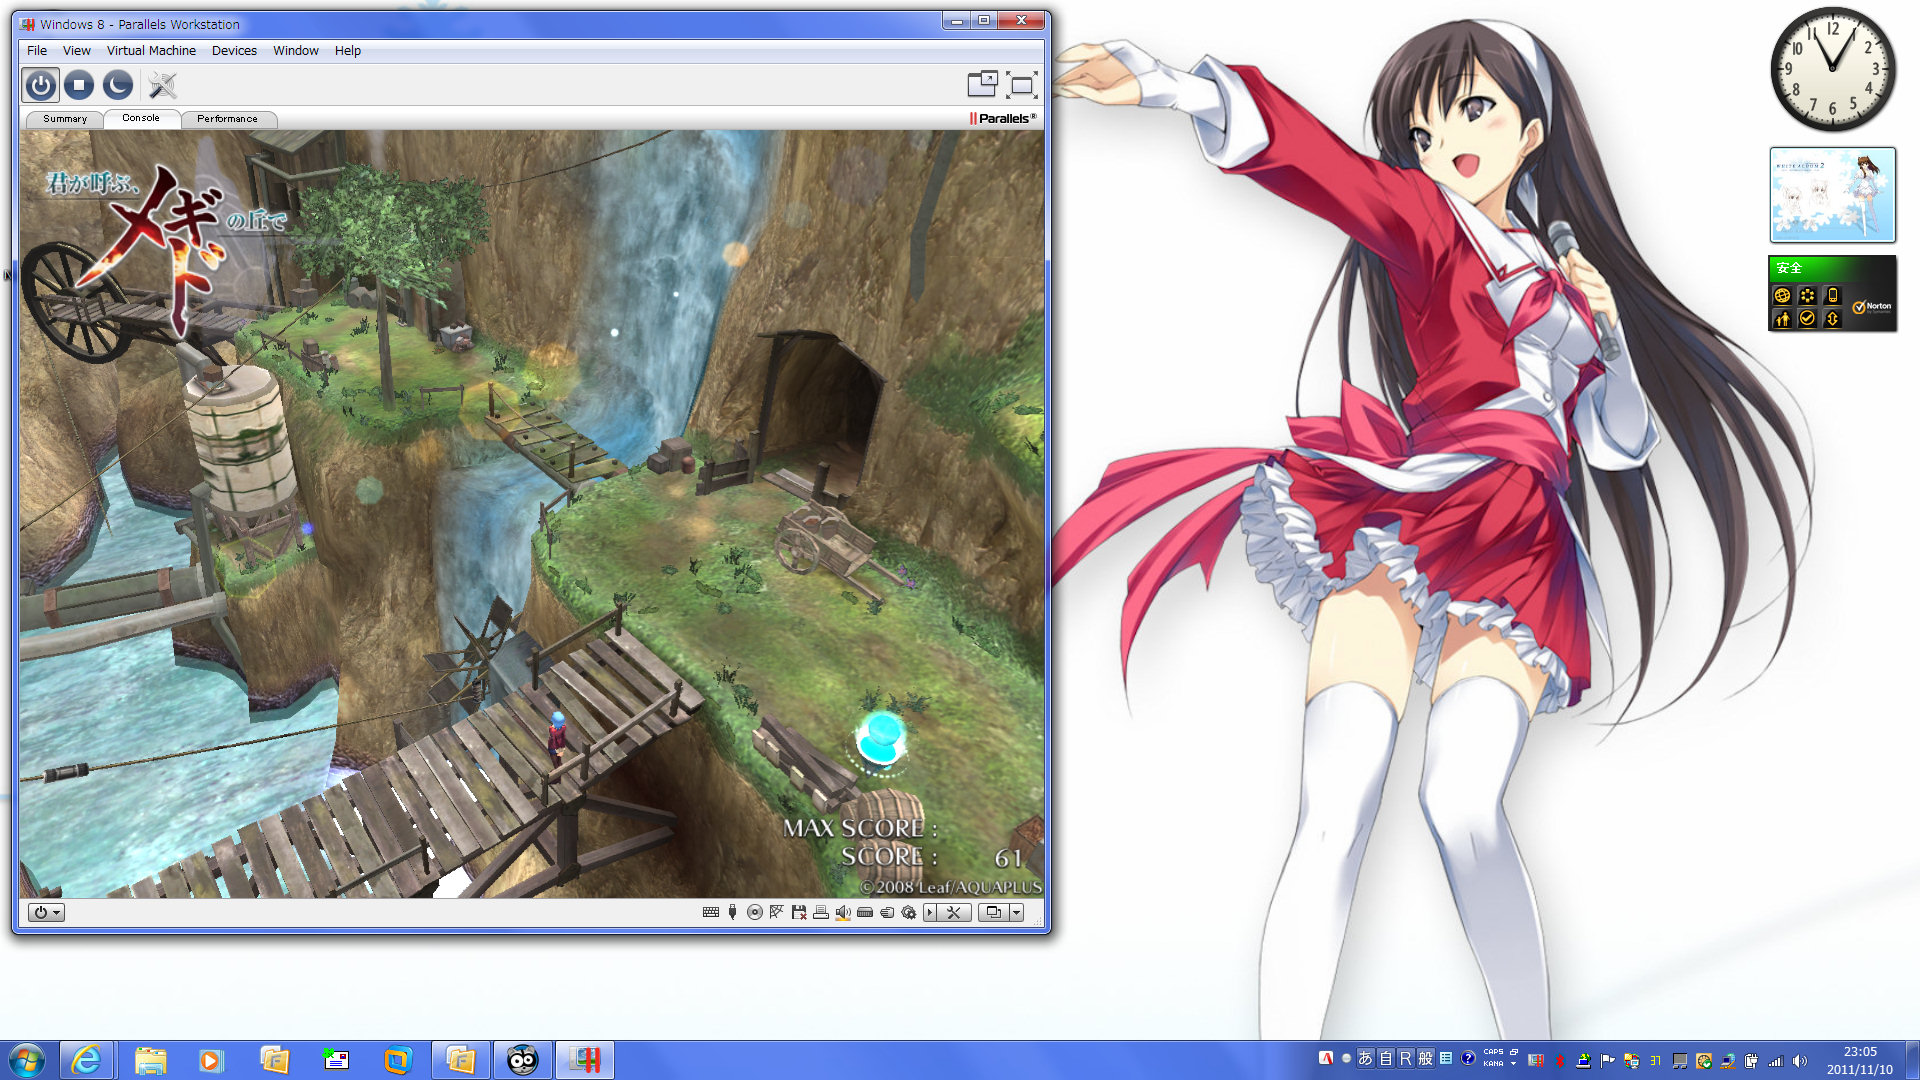Toggle the IME R romaji input button
Screen dimensions: 1920x1080
pos(1405,1059)
